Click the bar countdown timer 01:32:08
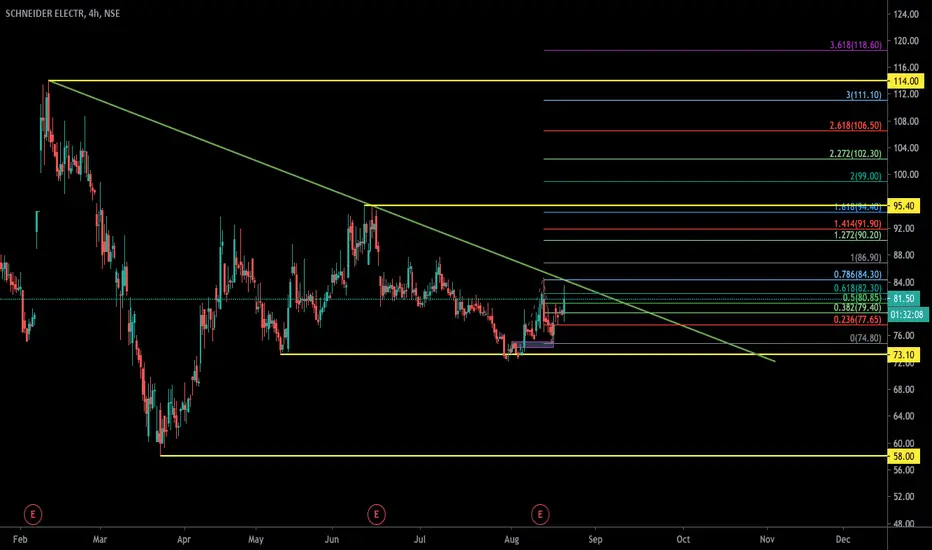The height and width of the screenshot is (550, 932). click(x=907, y=315)
